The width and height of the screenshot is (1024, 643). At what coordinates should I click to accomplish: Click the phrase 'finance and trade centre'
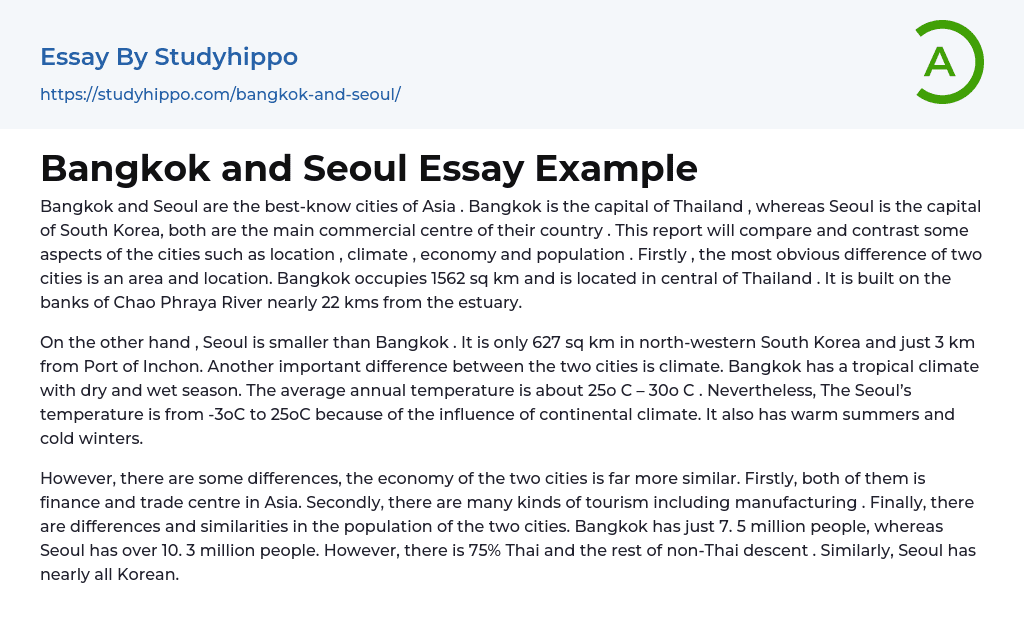(x=136, y=502)
